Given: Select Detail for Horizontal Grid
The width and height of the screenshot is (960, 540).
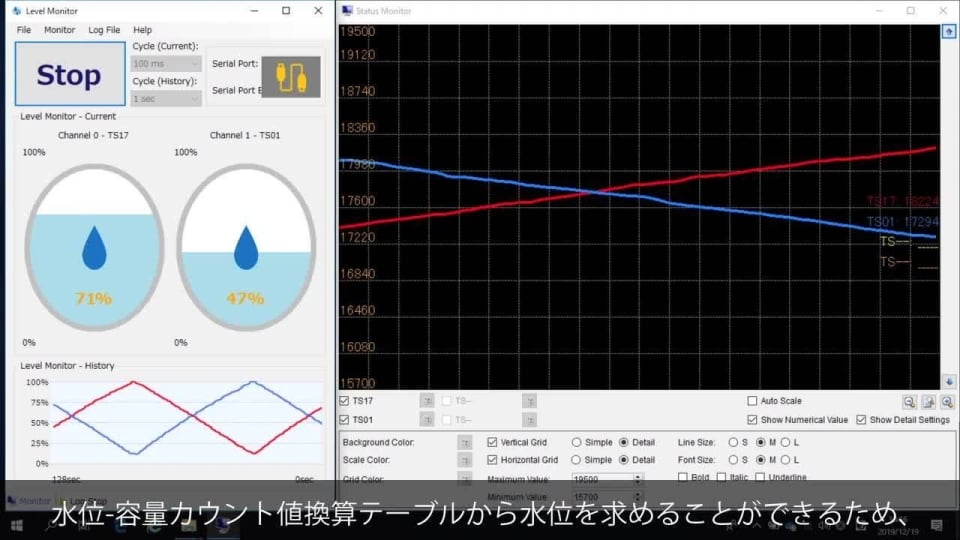Looking at the screenshot, I should 624,460.
